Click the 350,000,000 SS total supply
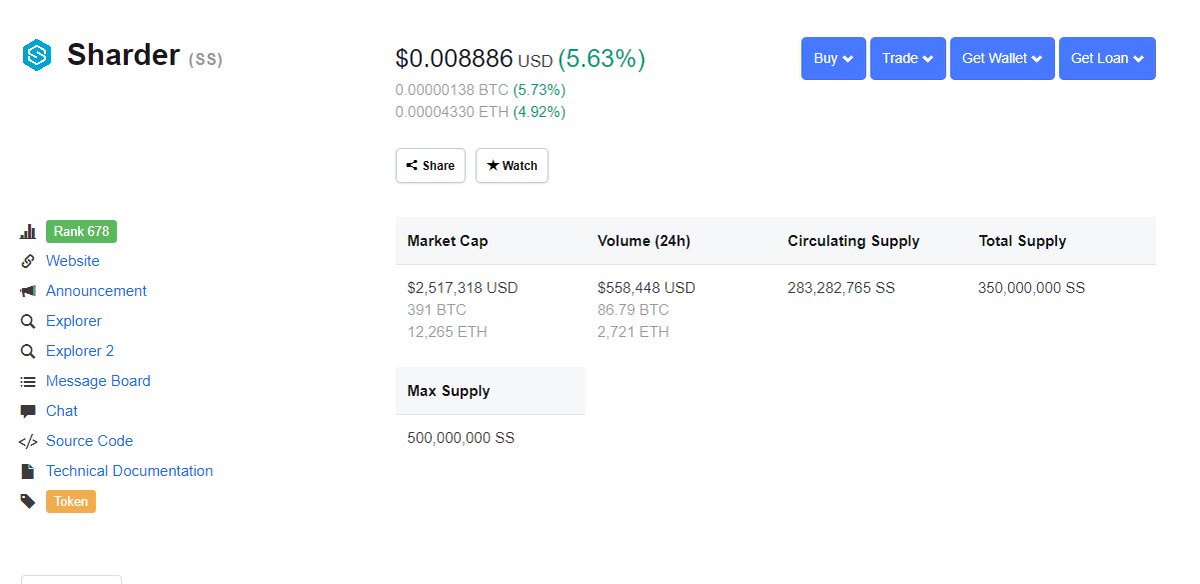Screen dimensions: 1200x584 pyautogui.click(x=1032, y=288)
